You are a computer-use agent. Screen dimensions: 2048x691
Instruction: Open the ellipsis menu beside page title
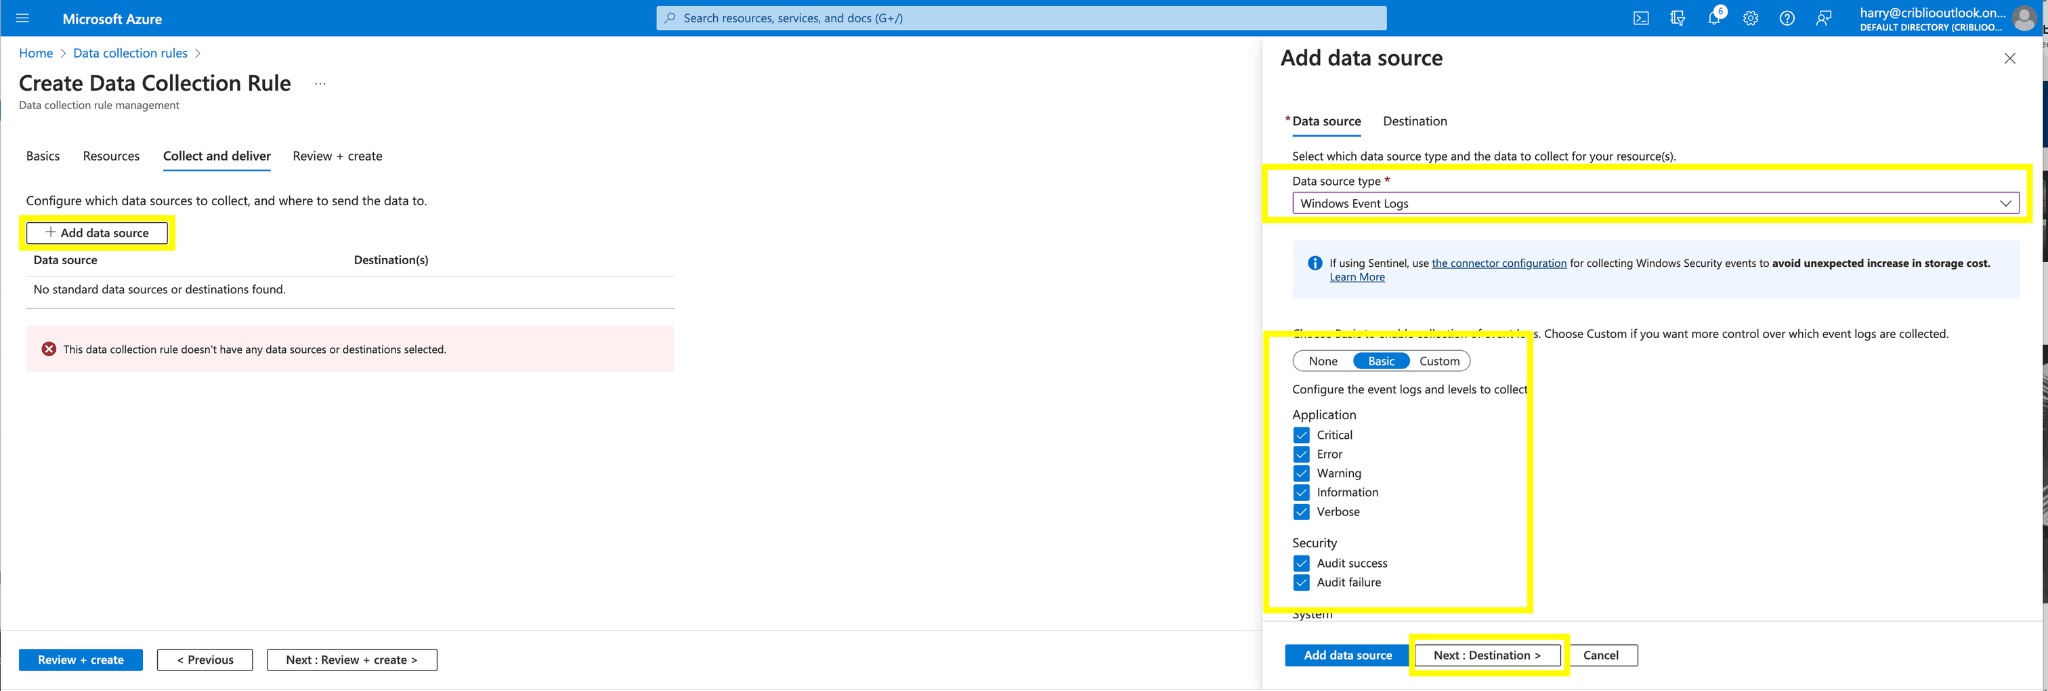pos(320,84)
